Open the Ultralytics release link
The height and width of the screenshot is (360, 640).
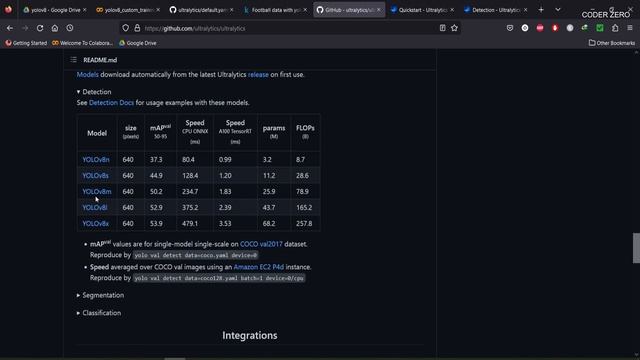tap(258, 75)
